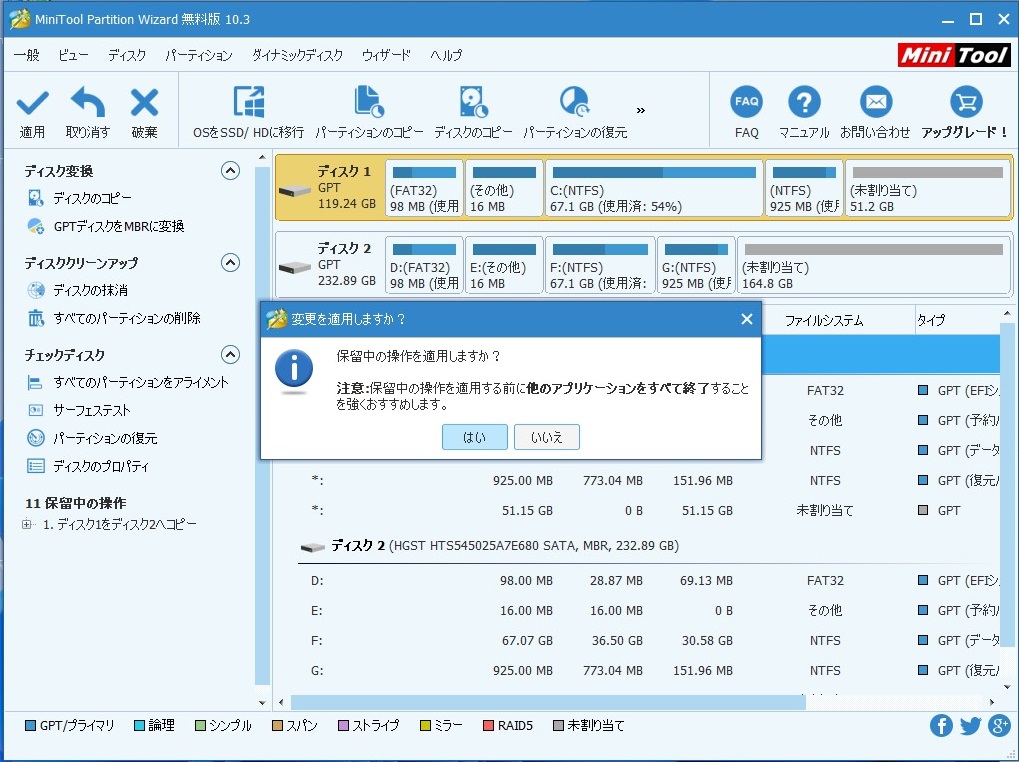Image resolution: width=1019 pixels, height=762 pixels.
Task: Click the 取り消す (Undo) arrow icon
Action: tap(88, 103)
